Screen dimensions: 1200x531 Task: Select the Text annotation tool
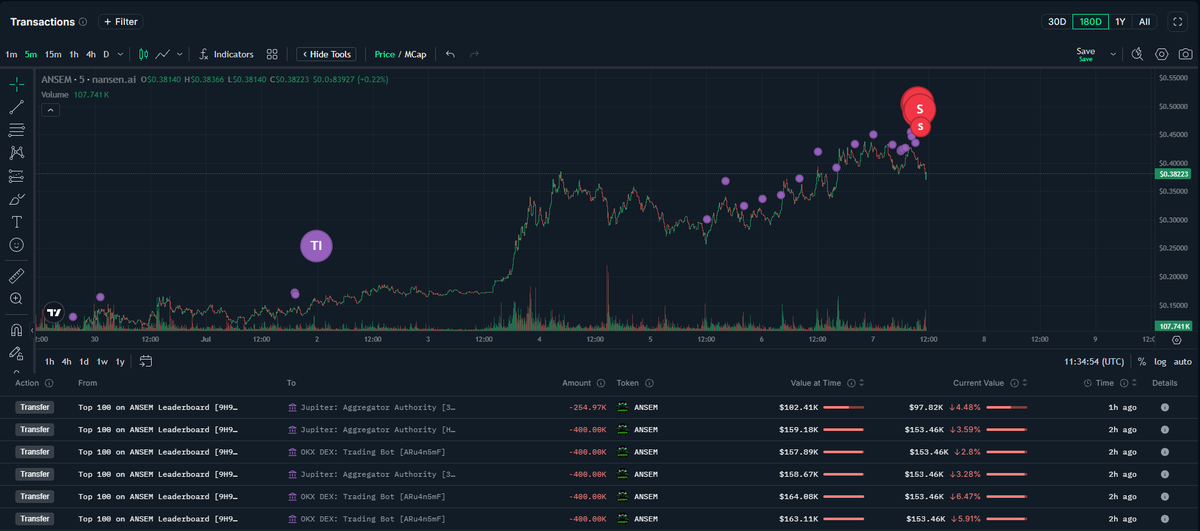pos(16,221)
